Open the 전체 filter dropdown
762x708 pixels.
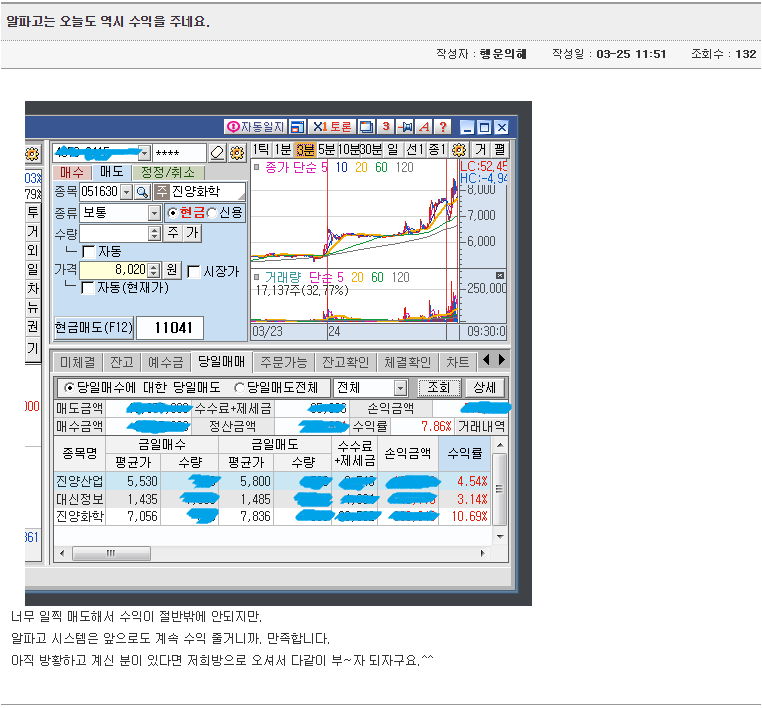tap(400, 388)
